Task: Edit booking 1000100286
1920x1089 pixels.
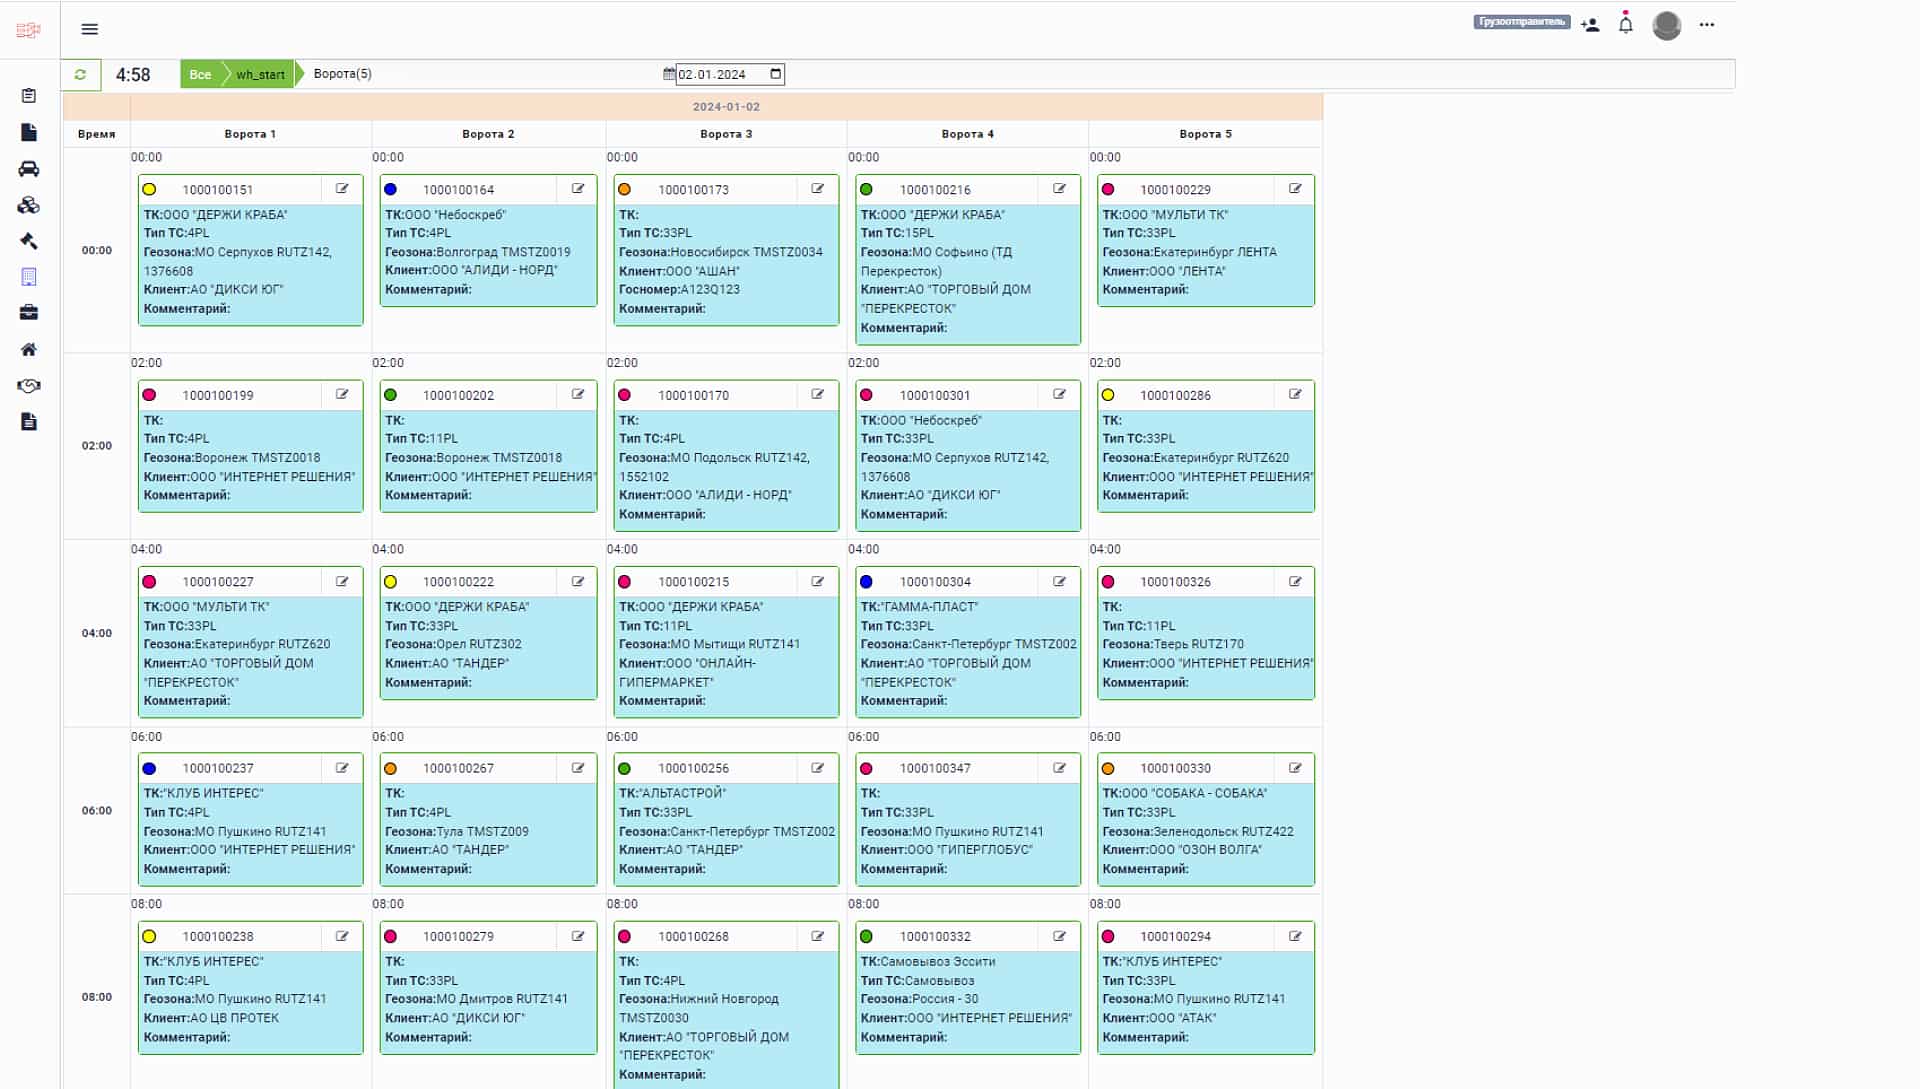Action: coord(1296,395)
